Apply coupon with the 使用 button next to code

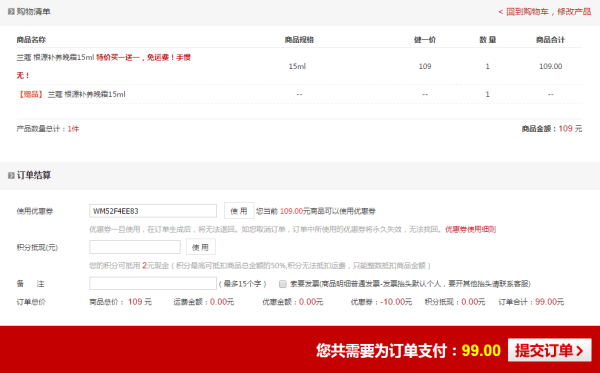point(239,211)
